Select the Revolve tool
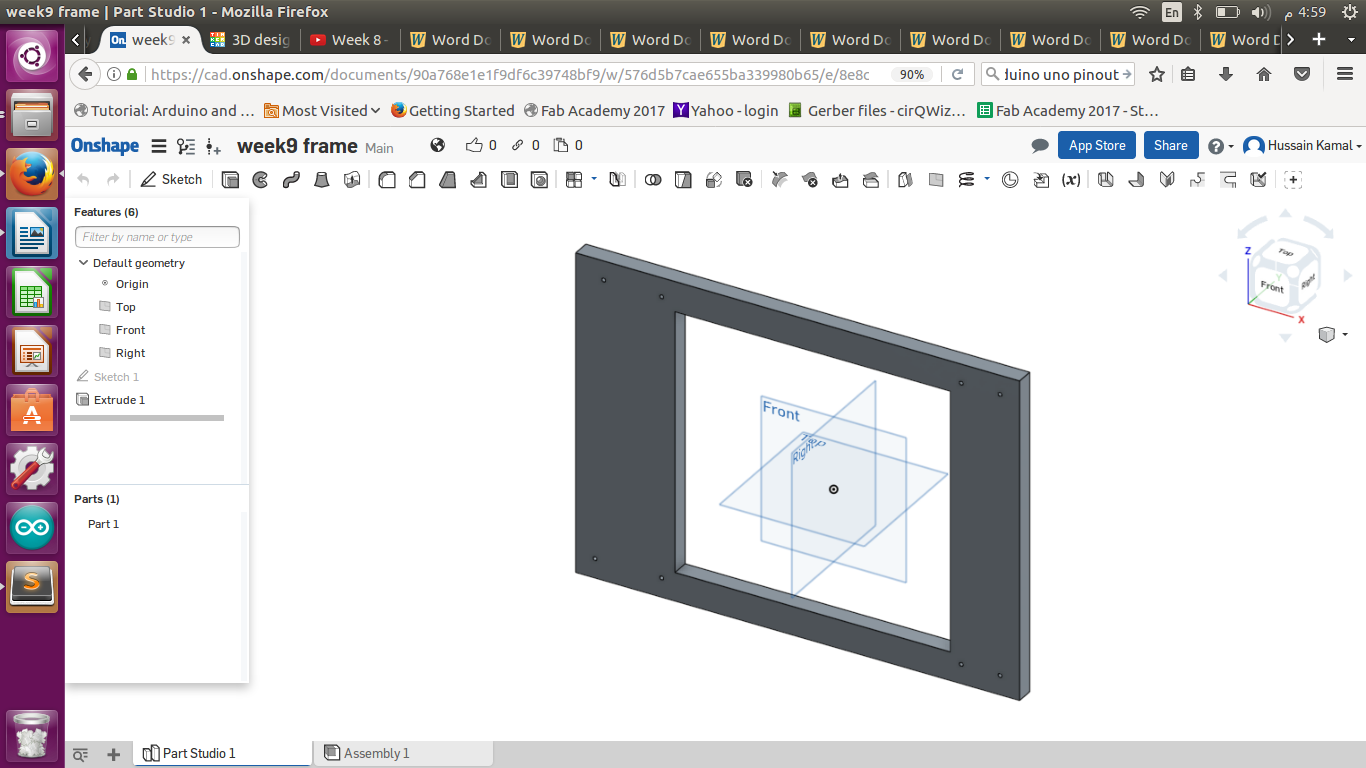The width and height of the screenshot is (1366, 768). [260, 180]
